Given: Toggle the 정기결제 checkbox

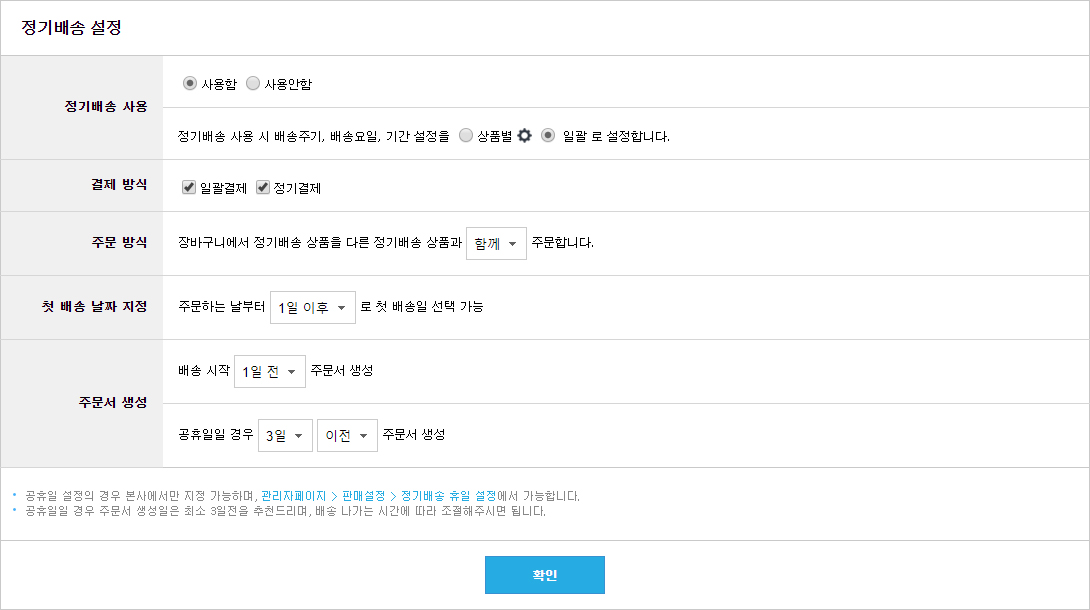Looking at the screenshot, I should 263,188.
